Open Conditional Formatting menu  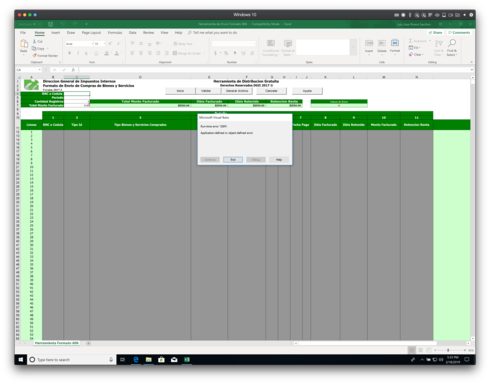point(271,48)
